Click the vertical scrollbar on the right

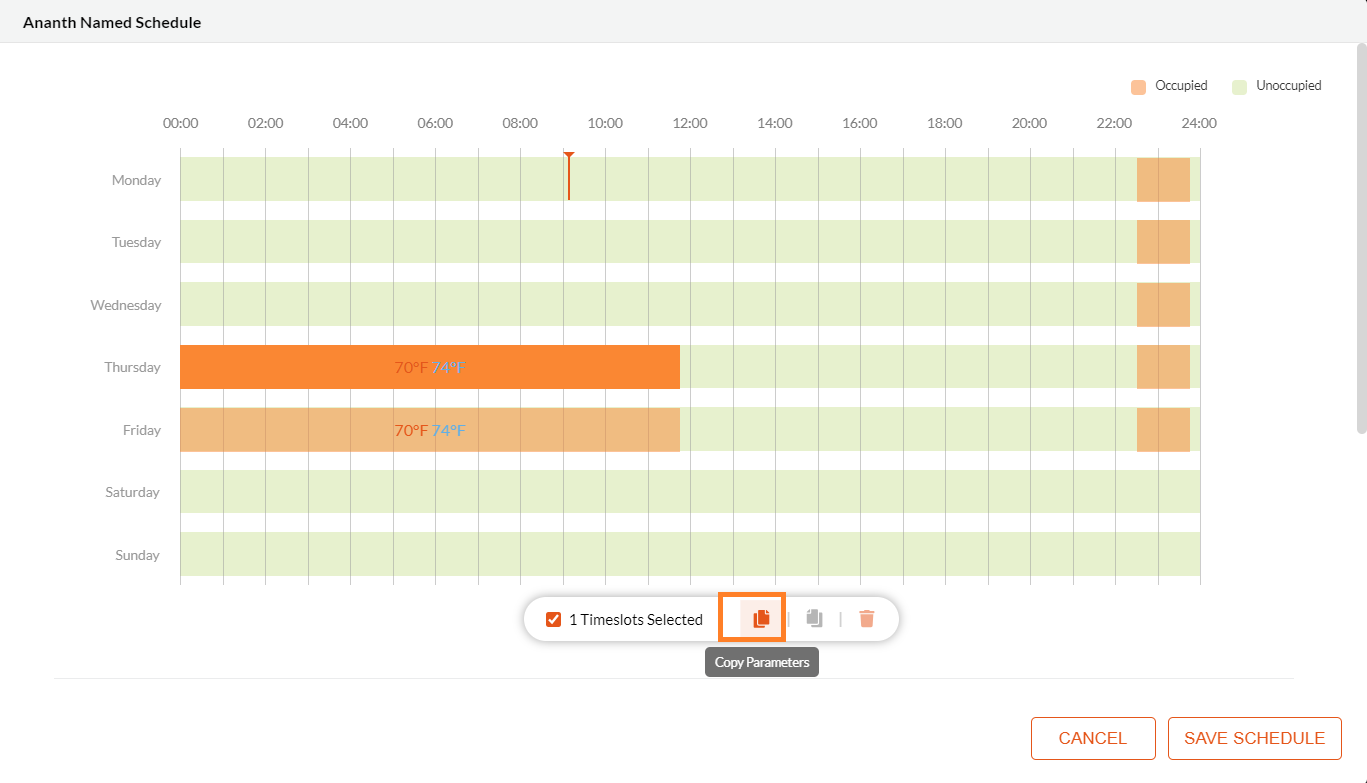1361,240
